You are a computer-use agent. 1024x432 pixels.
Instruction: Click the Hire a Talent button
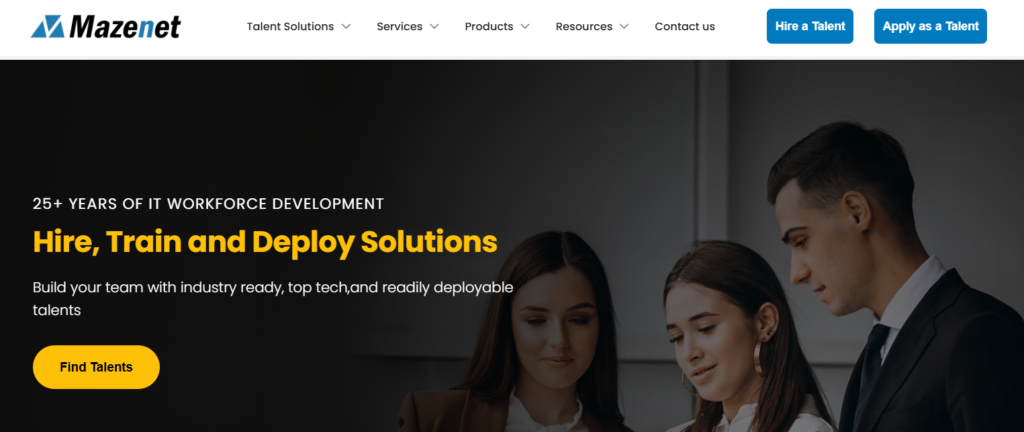[810, 26]
